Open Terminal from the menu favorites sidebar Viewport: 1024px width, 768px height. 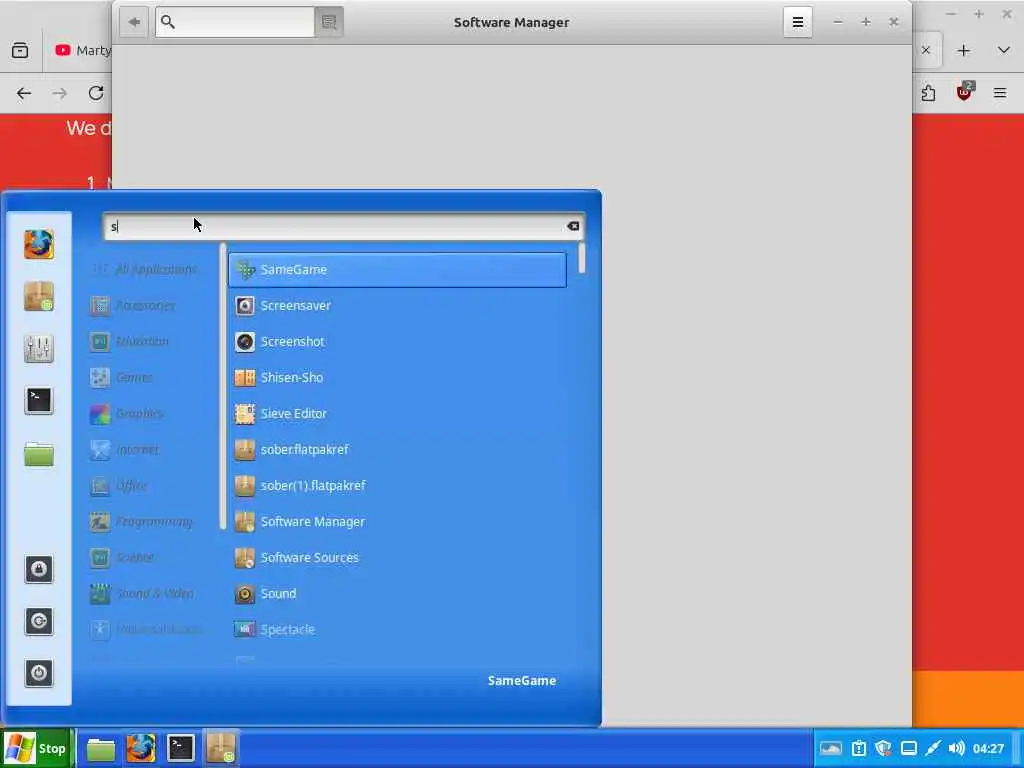(39, 400)
